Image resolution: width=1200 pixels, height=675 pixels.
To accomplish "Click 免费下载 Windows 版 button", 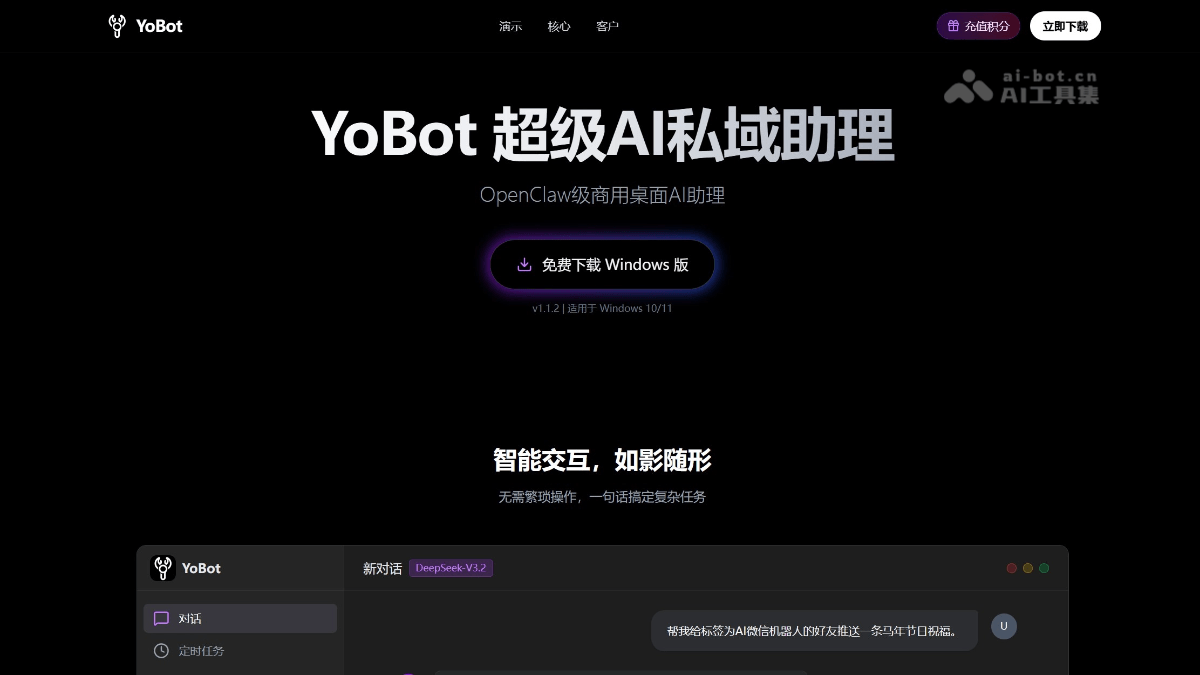I will (x=602, y=265).
